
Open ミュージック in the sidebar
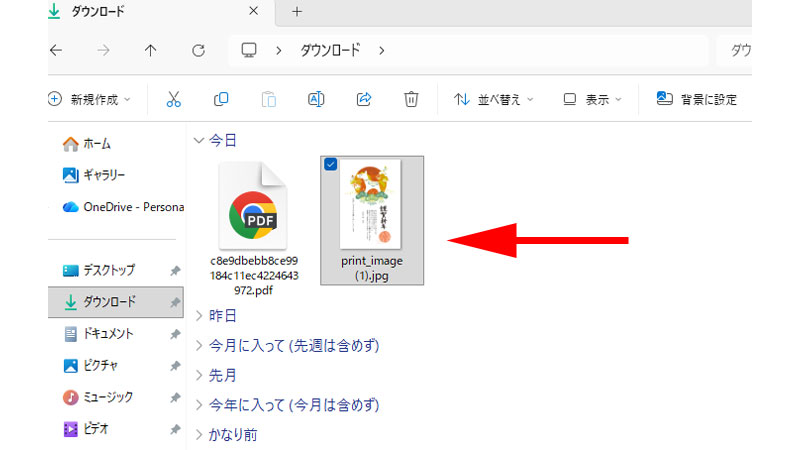click(x=97, y=397)
